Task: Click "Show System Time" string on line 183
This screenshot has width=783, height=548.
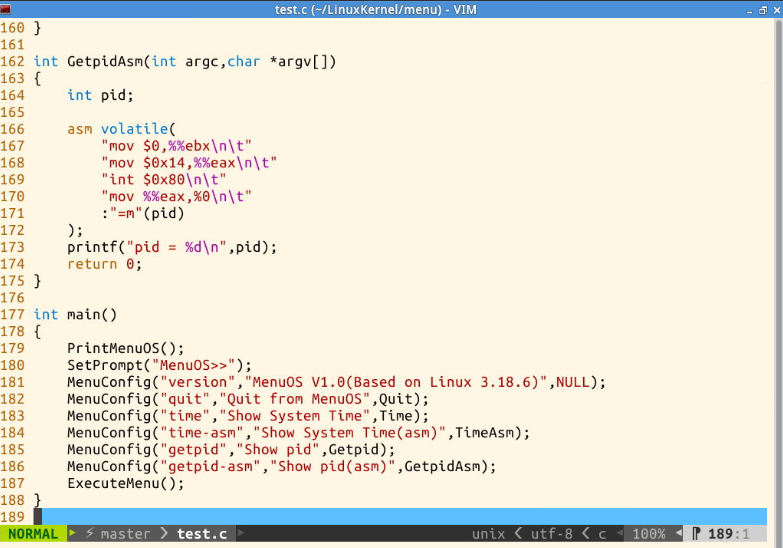Action: (x=294, y=416)
